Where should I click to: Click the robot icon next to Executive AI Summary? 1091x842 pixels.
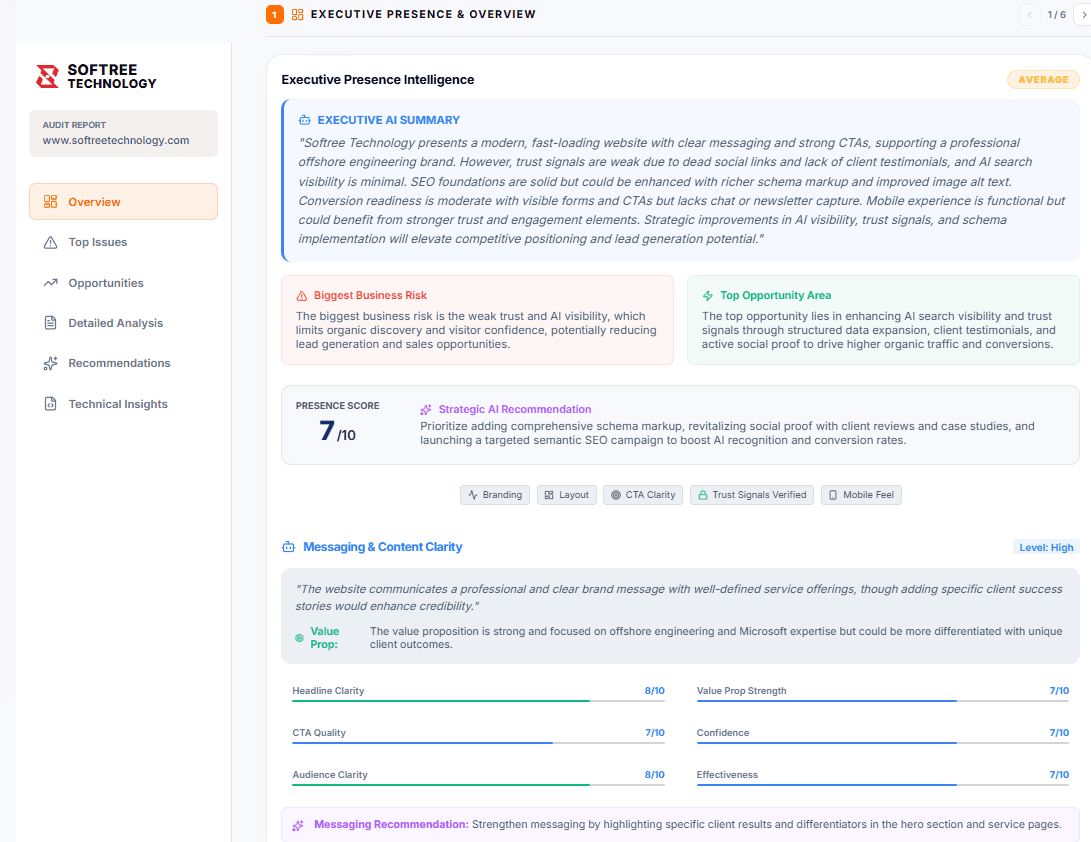click(305, 120)
